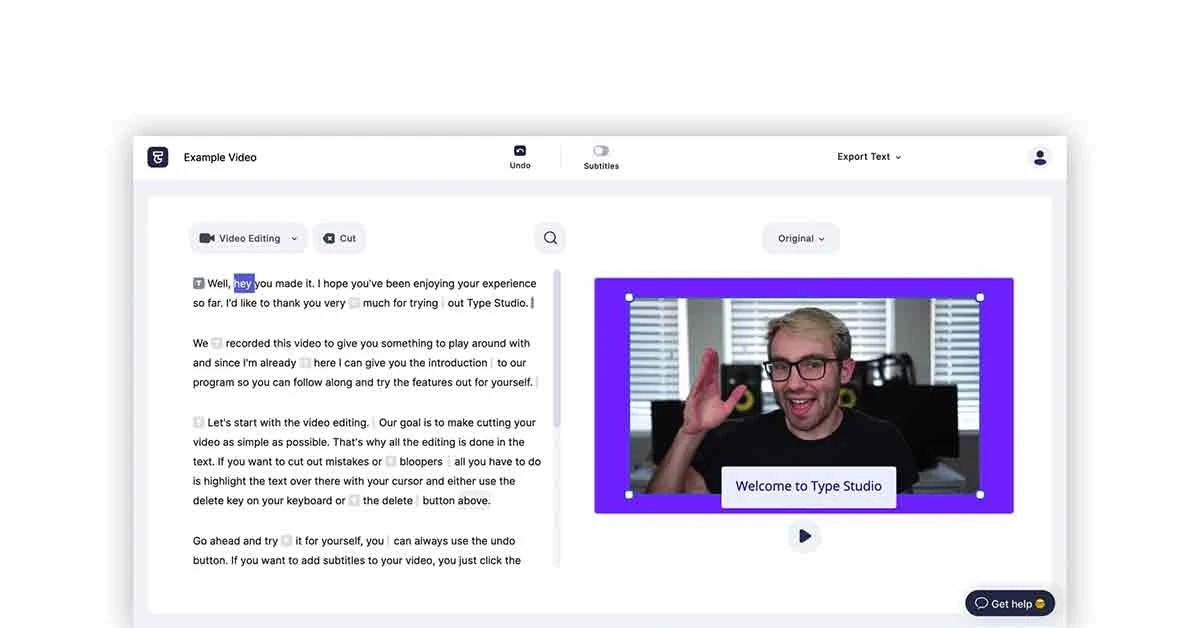Open search with the magnifying glass icon
Viewport: 1200px width, 628px height.
point(550,238)
